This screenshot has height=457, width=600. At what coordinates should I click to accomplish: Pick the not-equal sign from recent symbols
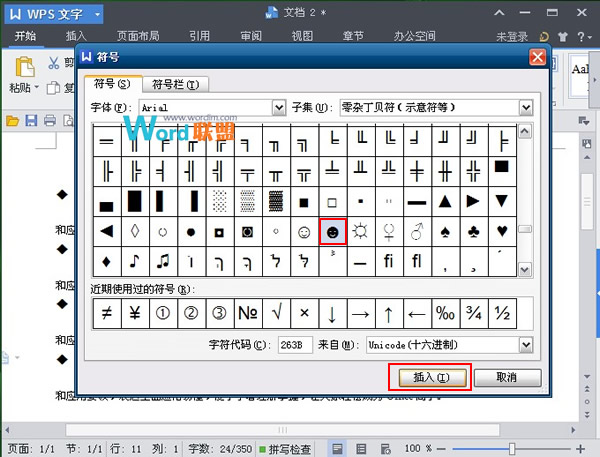(x=105, y=312)
